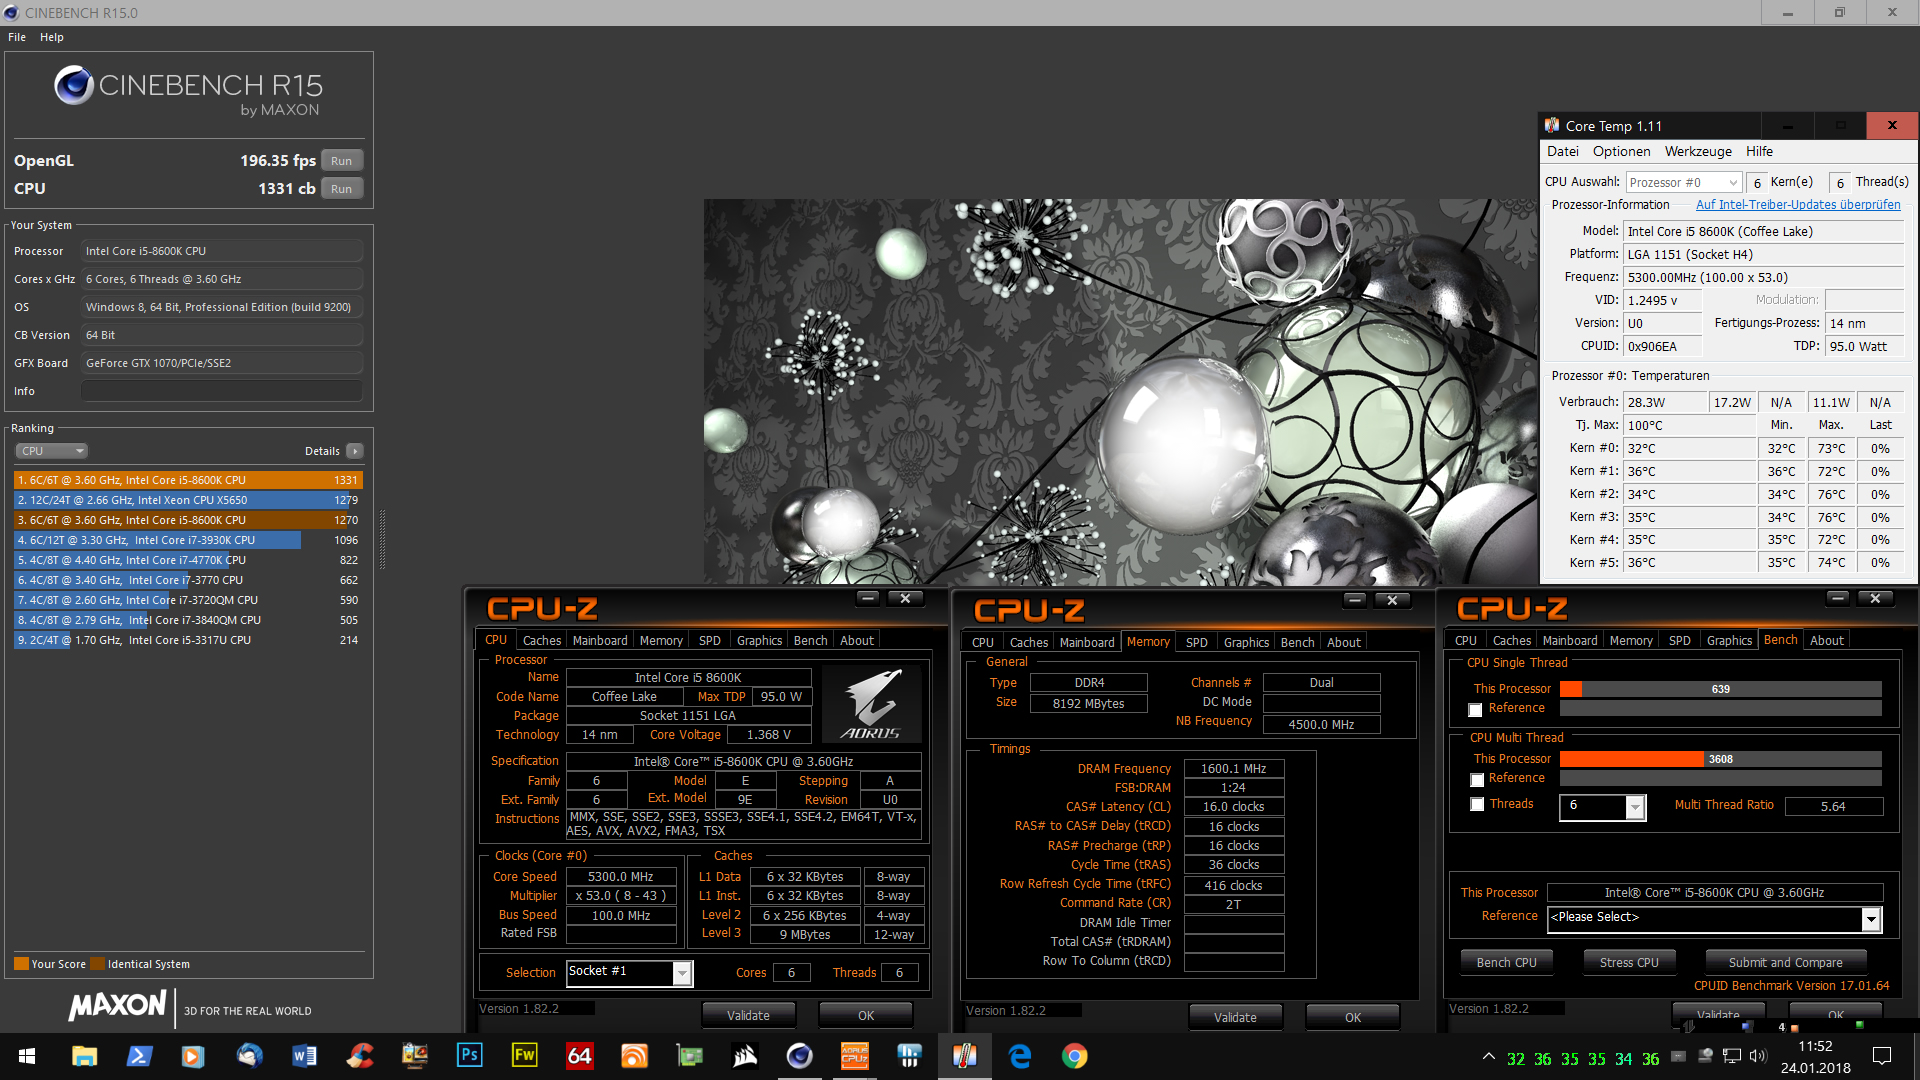
Task: Open the green circuit board taskbar app
Action: coord(690,1056)
